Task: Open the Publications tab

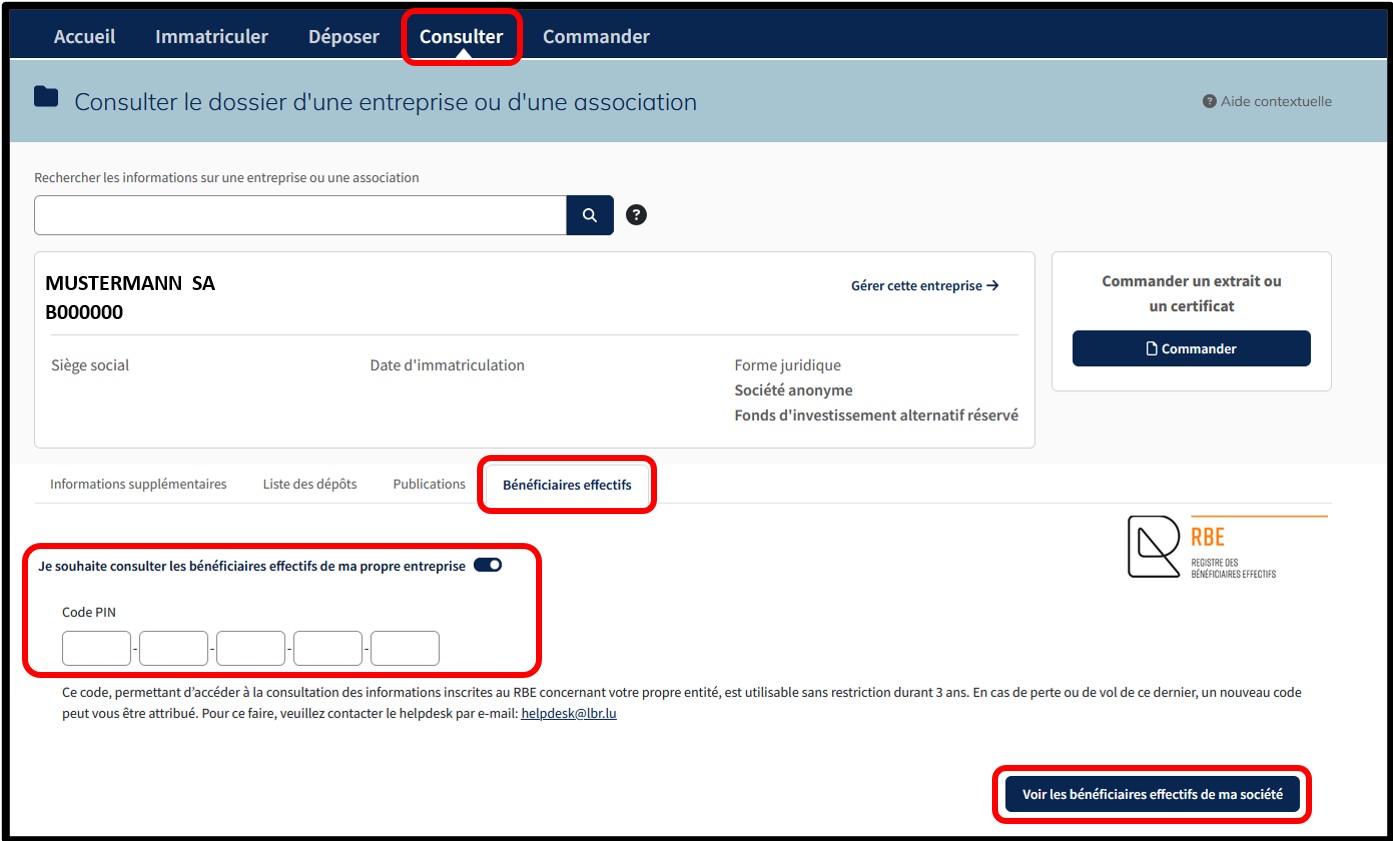Action: [x=429, y=484]
